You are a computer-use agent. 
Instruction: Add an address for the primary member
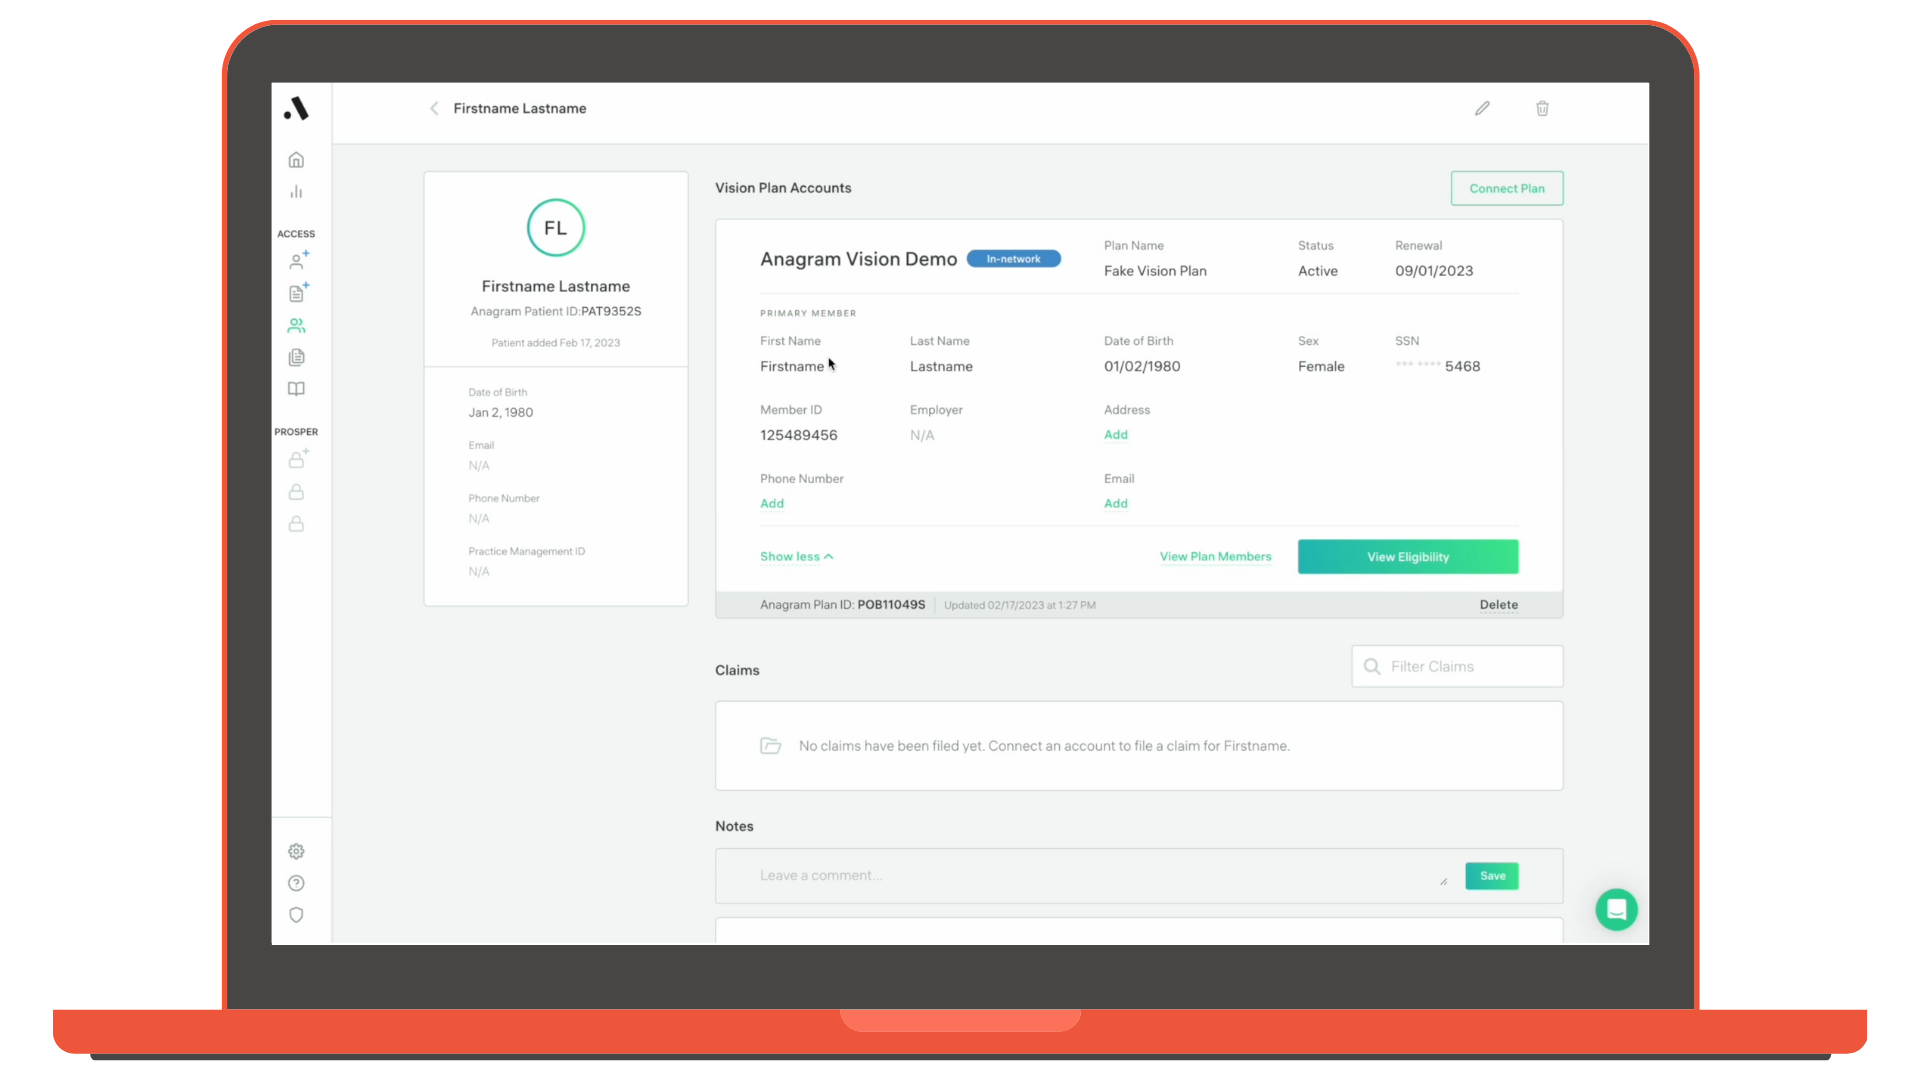click(x=1116, y=435)
